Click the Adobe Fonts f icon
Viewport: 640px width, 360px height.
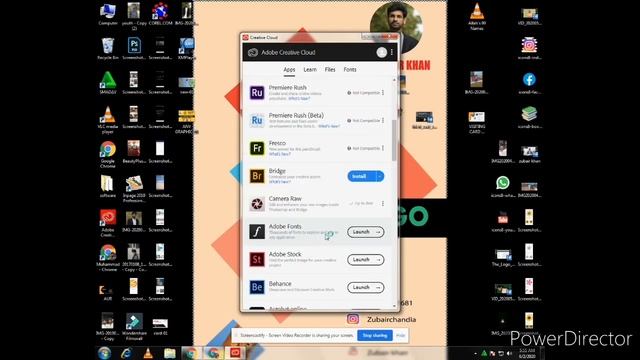point(257,231)
